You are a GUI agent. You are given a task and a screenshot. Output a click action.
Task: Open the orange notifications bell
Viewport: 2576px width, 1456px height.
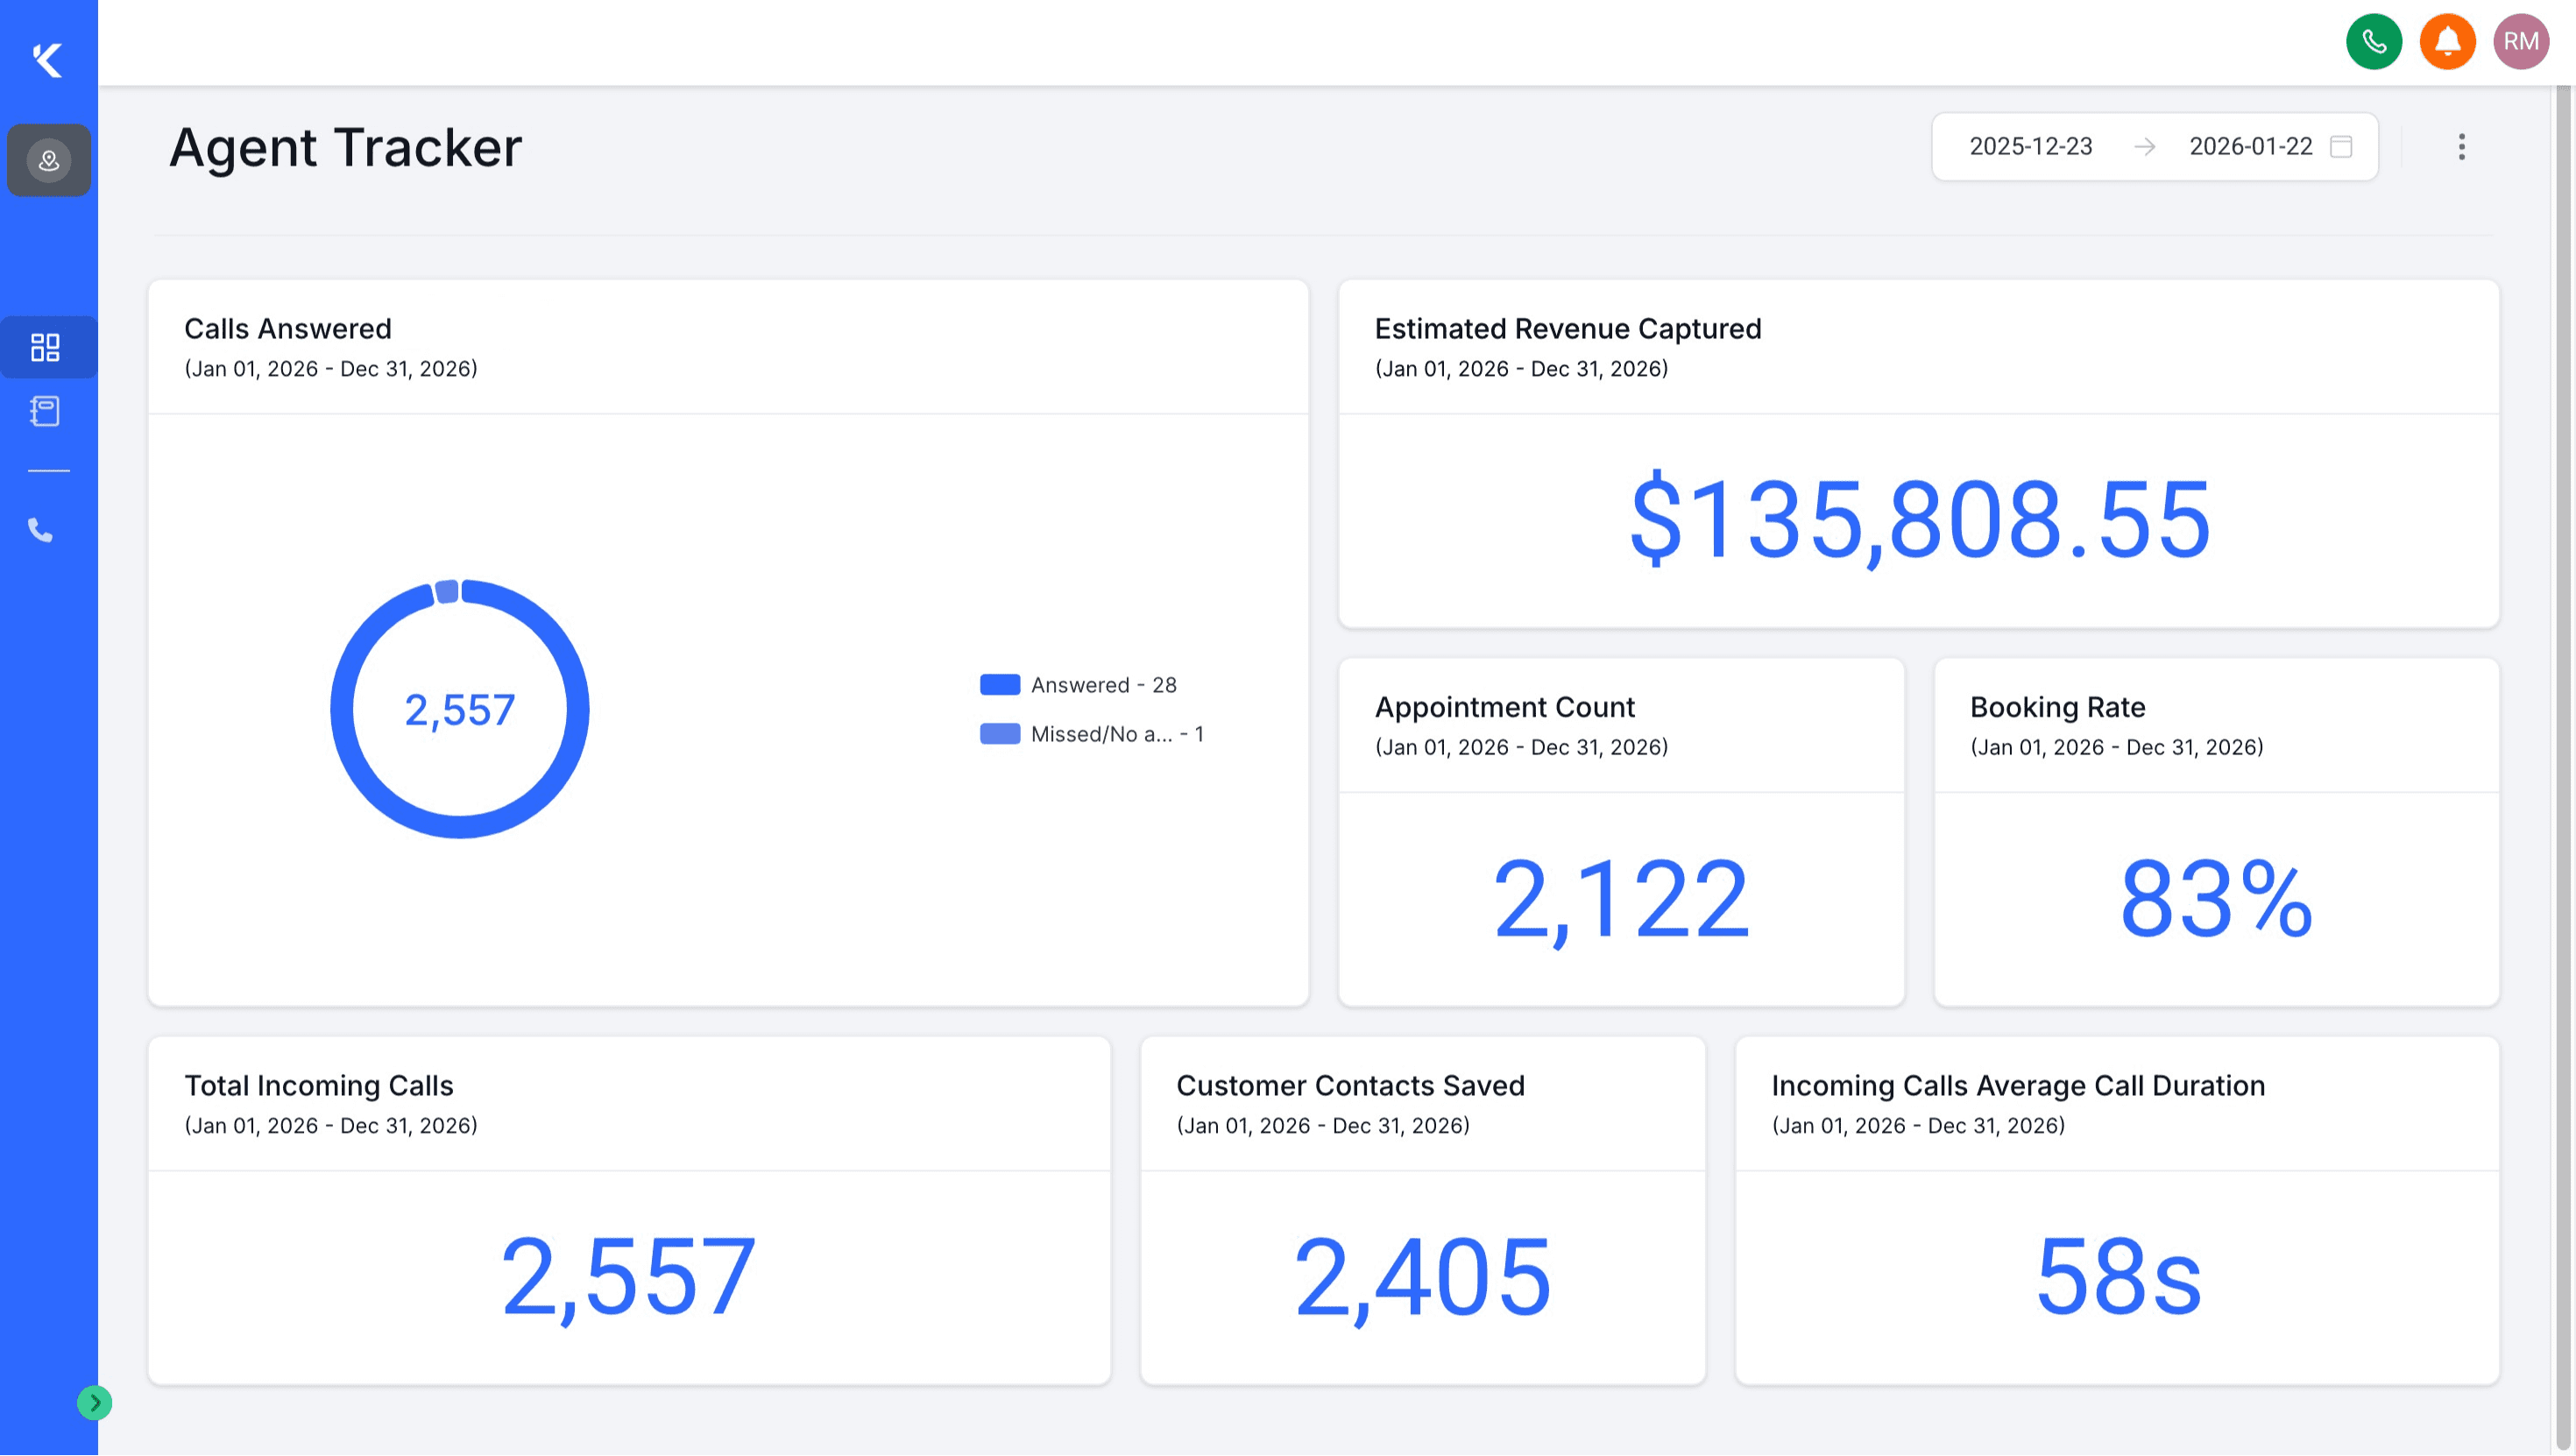coord(2447,41)
